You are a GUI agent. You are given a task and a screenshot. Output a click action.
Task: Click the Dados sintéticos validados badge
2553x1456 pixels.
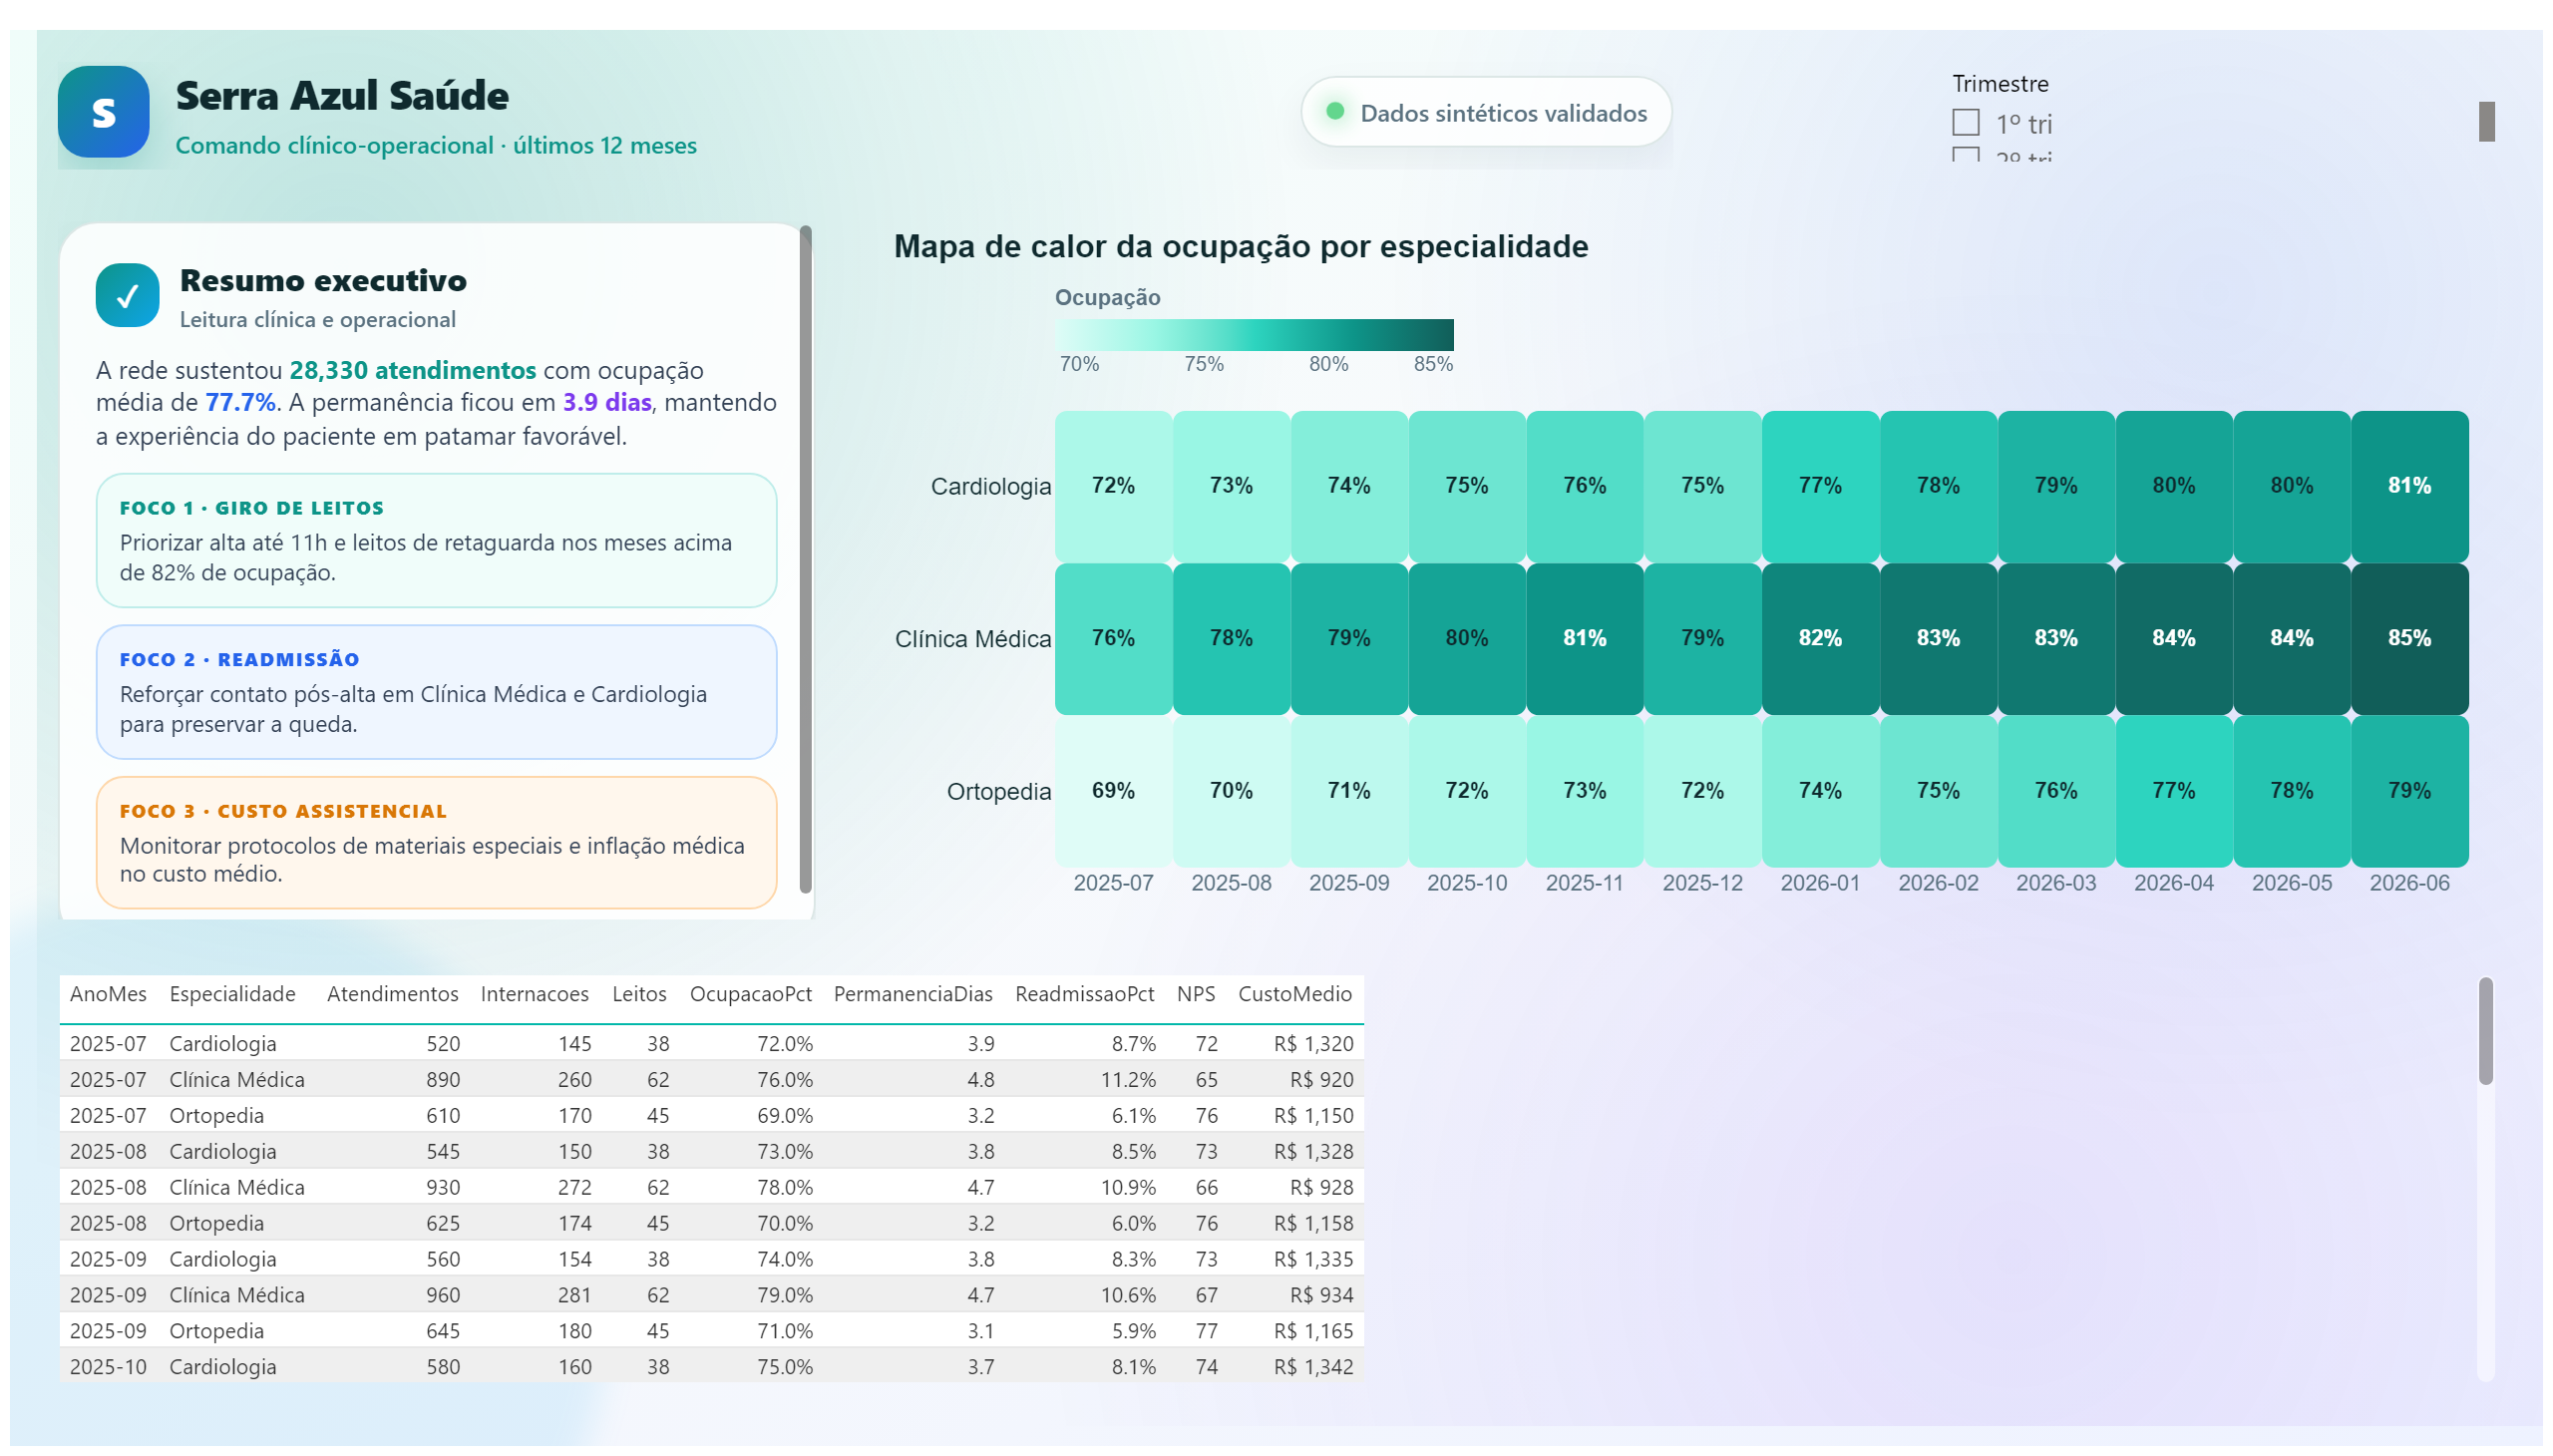(x=1485, y=112)
